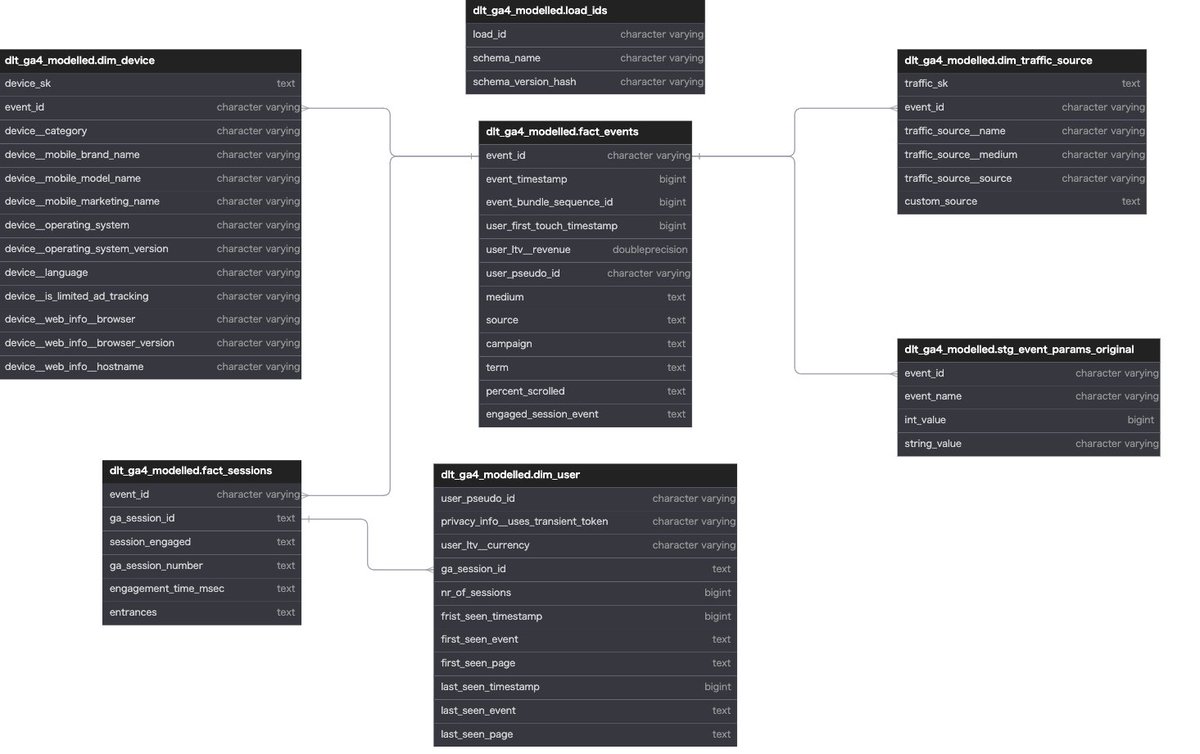Click the string_value column
This screenshot has height=754, width=1200.
(x=1029, y=444)
